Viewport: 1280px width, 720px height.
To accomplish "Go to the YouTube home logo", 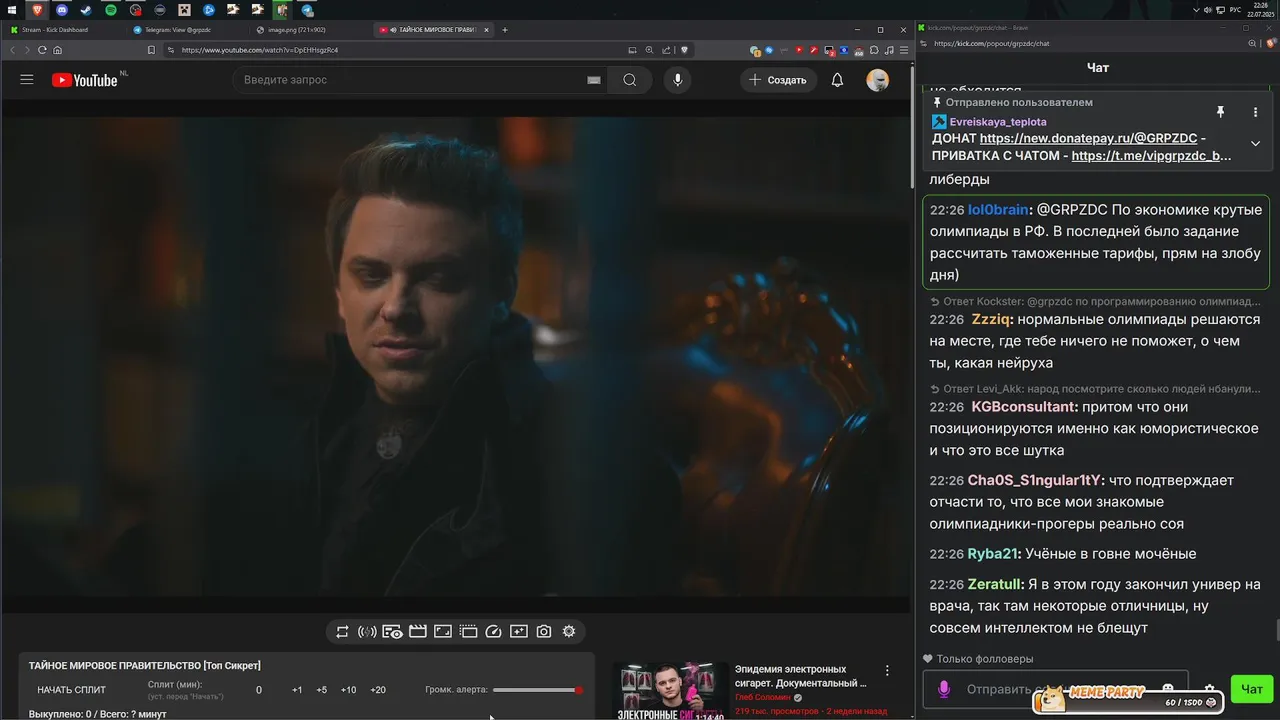I will pos(85,80).
